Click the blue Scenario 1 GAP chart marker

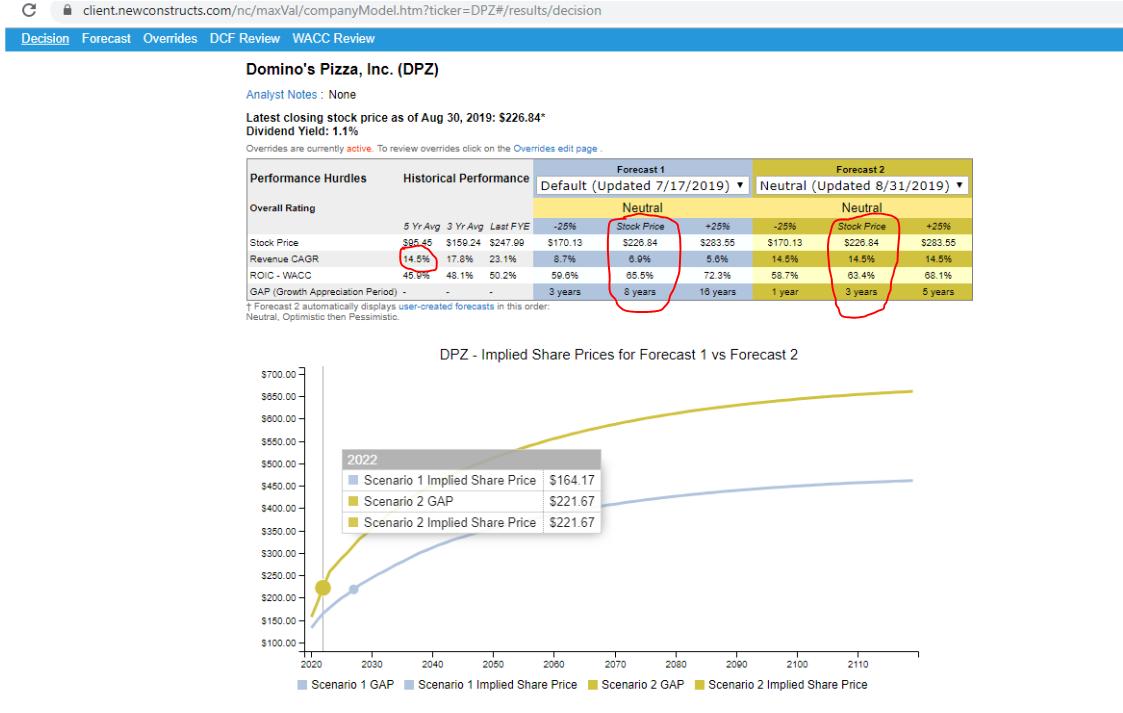(354, 589)
